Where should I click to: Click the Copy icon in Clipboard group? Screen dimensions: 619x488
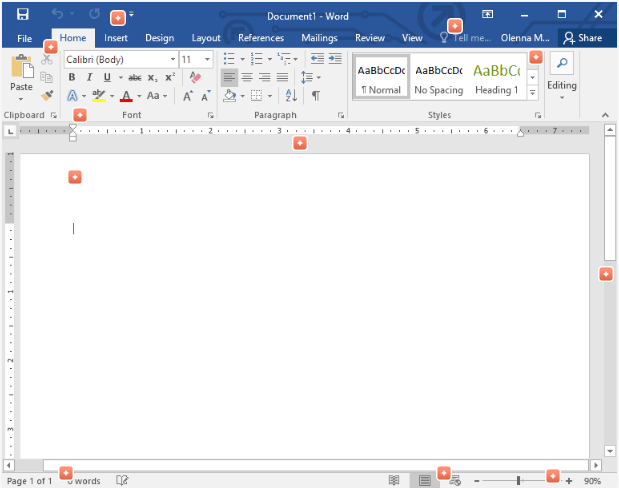(x=47, y=77)
